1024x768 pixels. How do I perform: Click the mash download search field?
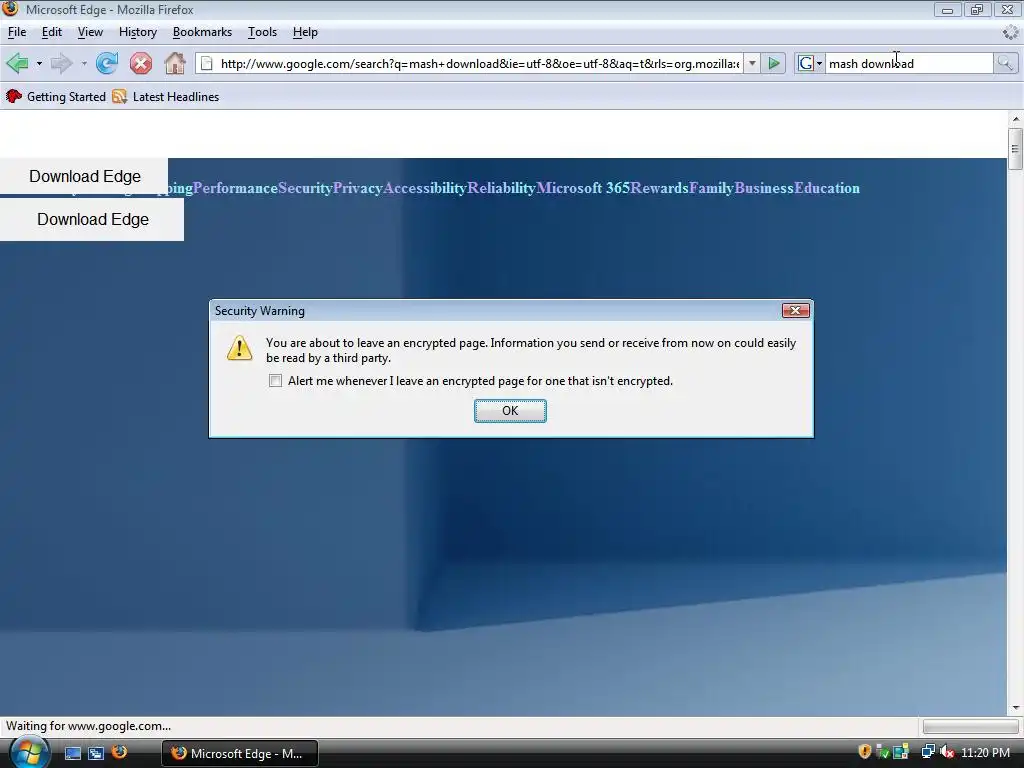909,63
